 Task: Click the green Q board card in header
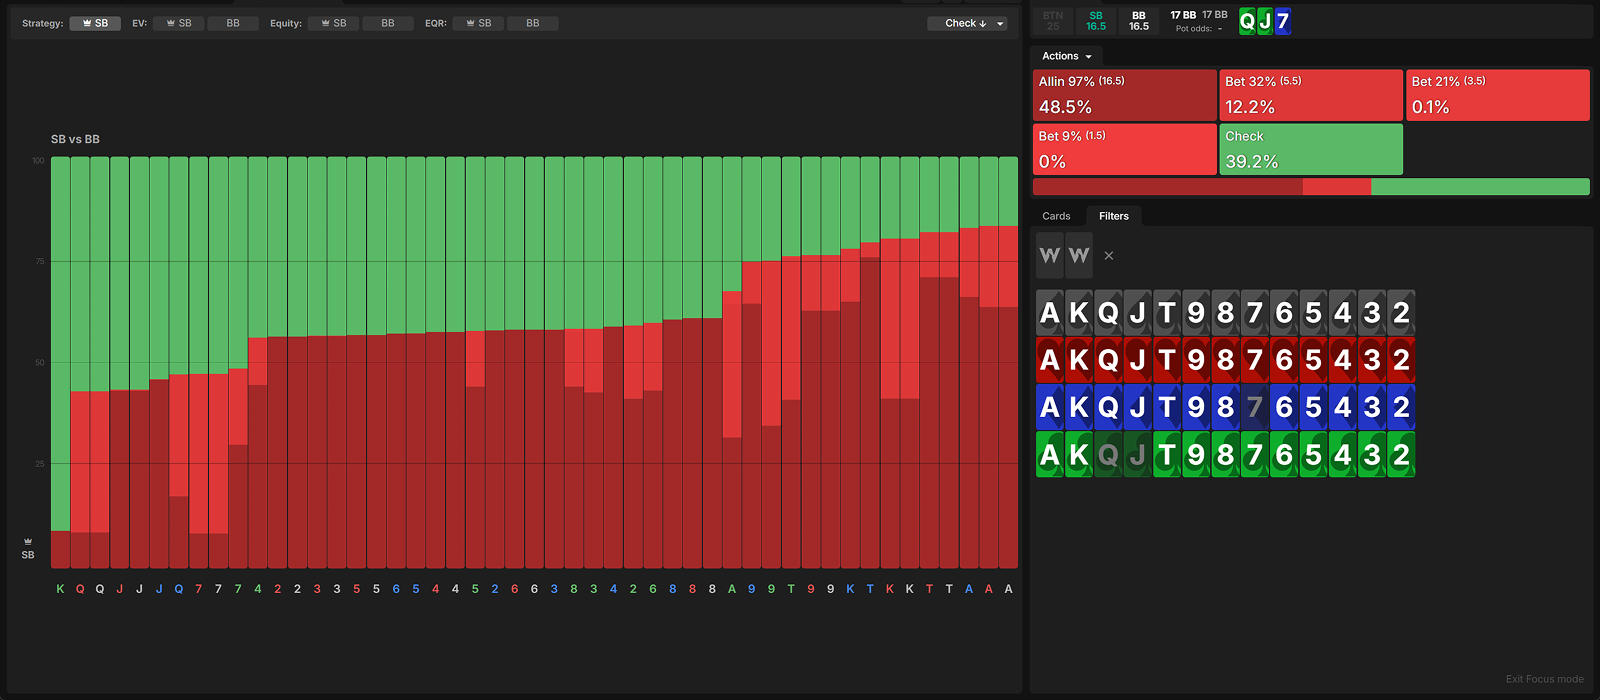point(1247,21)
